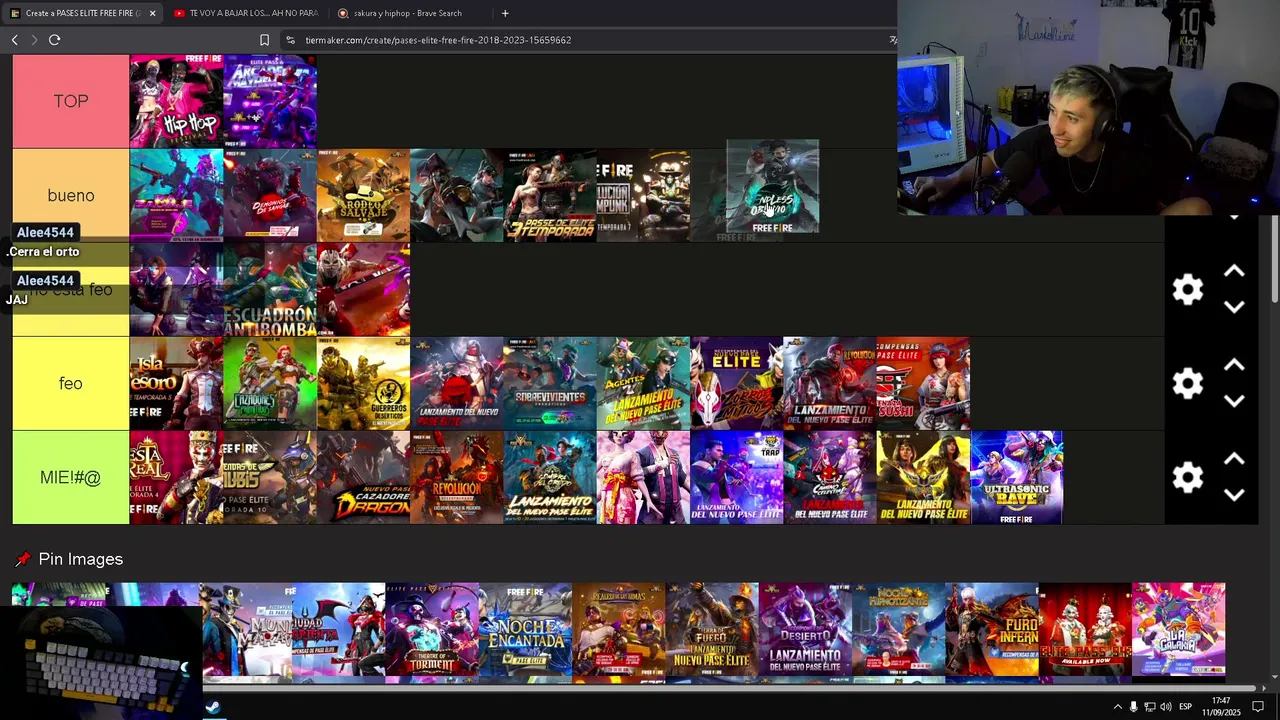Select the Guerreros Desérticos pass
Viewport: 1280px width, 720px height.
point(363,383)
